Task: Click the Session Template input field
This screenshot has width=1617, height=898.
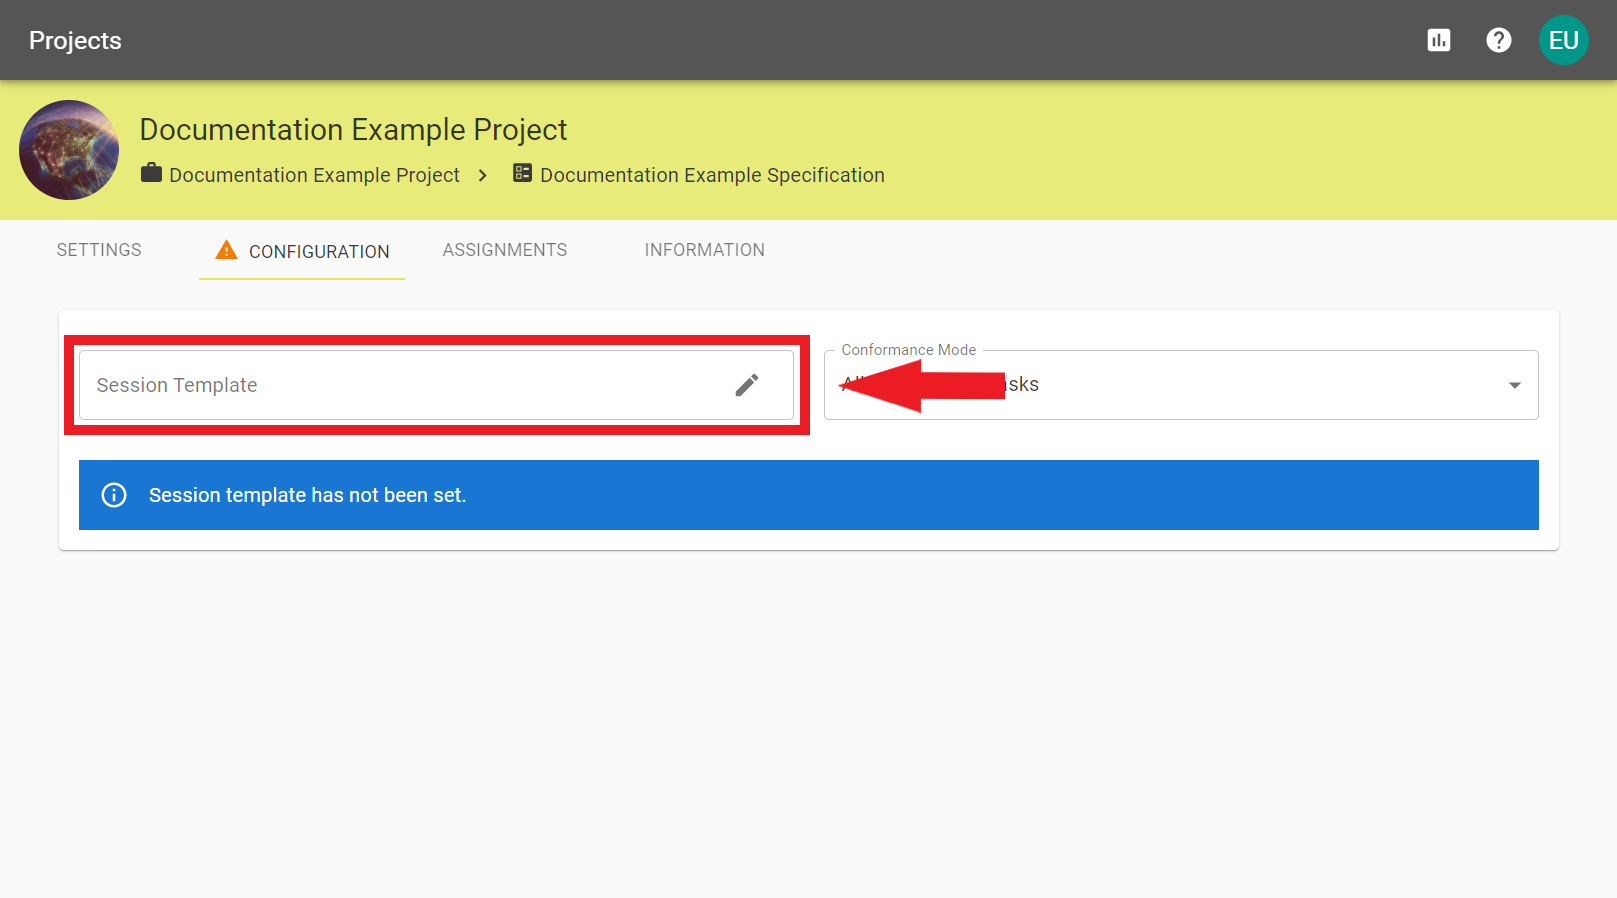Action: pyautogui.click(x=436, y=385)
